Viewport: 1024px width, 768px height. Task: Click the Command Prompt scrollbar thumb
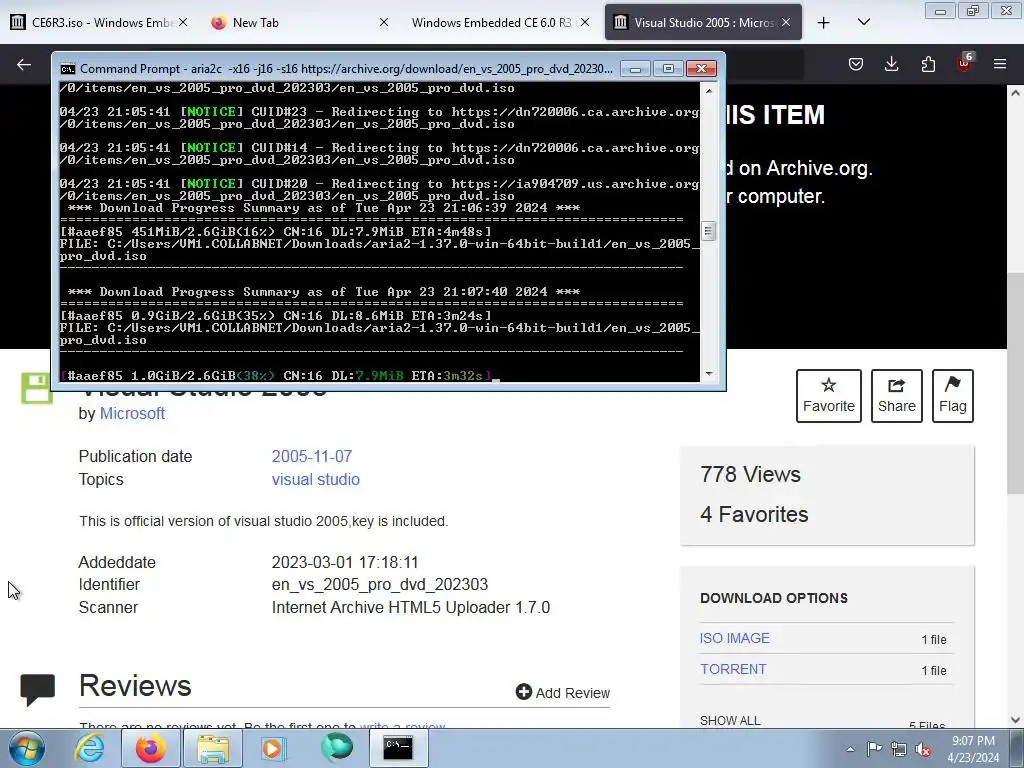709,231
